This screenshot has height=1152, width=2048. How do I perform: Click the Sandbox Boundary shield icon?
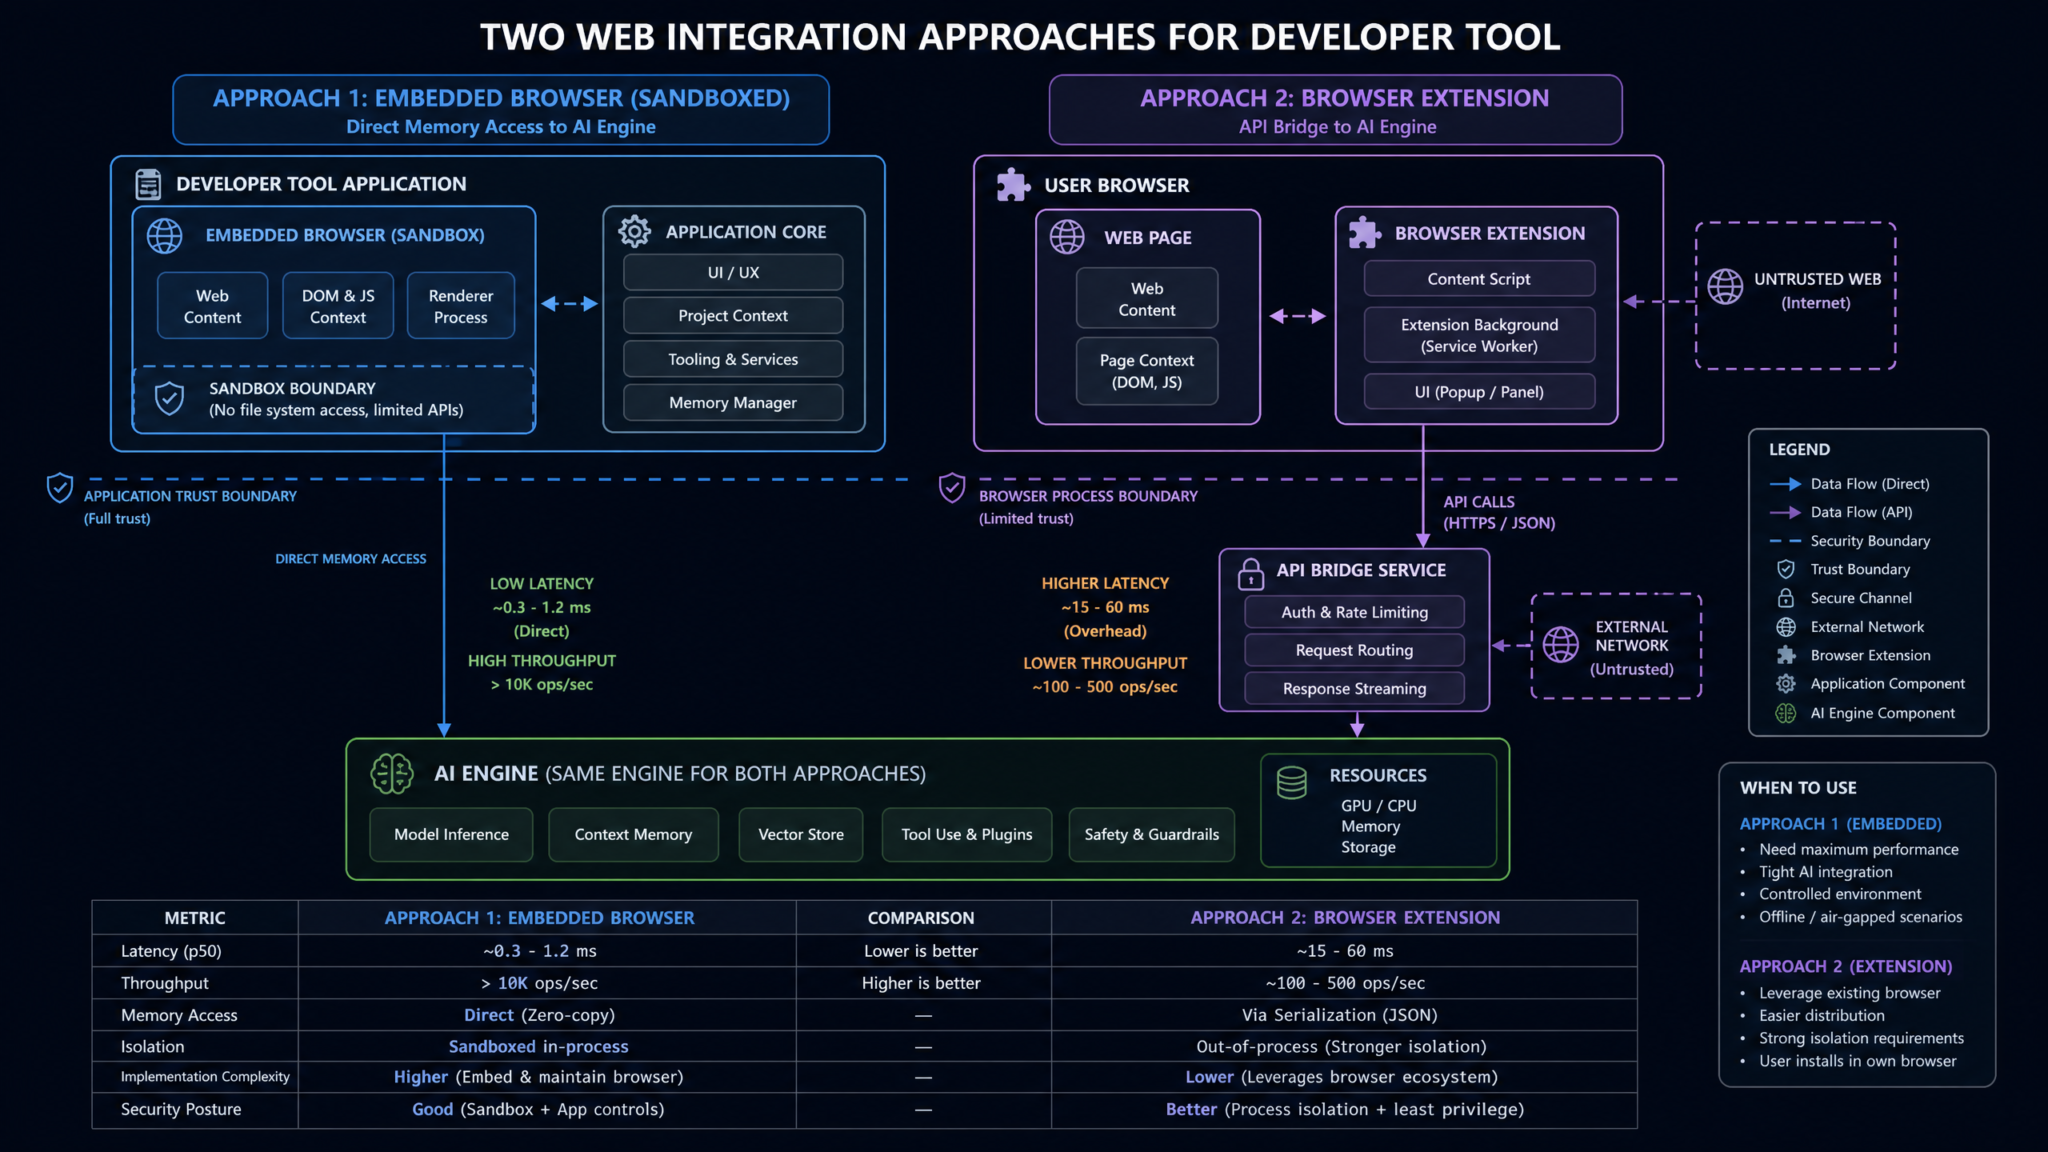click(169, 398)
